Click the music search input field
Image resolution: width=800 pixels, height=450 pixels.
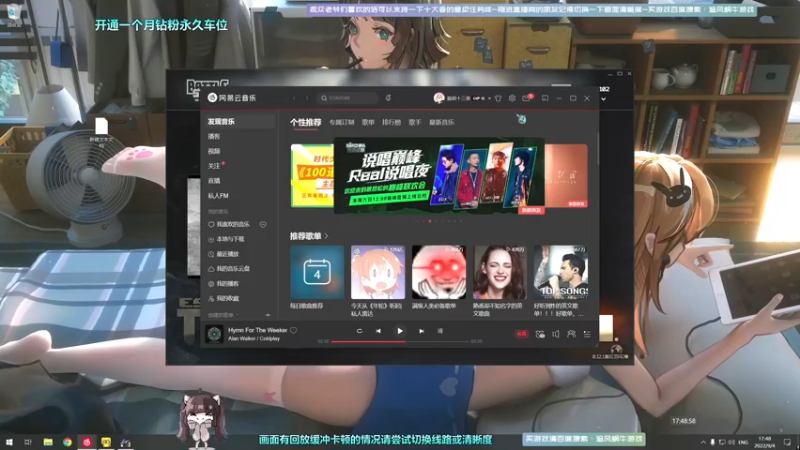pyautogui.click(x=347, y=98)
